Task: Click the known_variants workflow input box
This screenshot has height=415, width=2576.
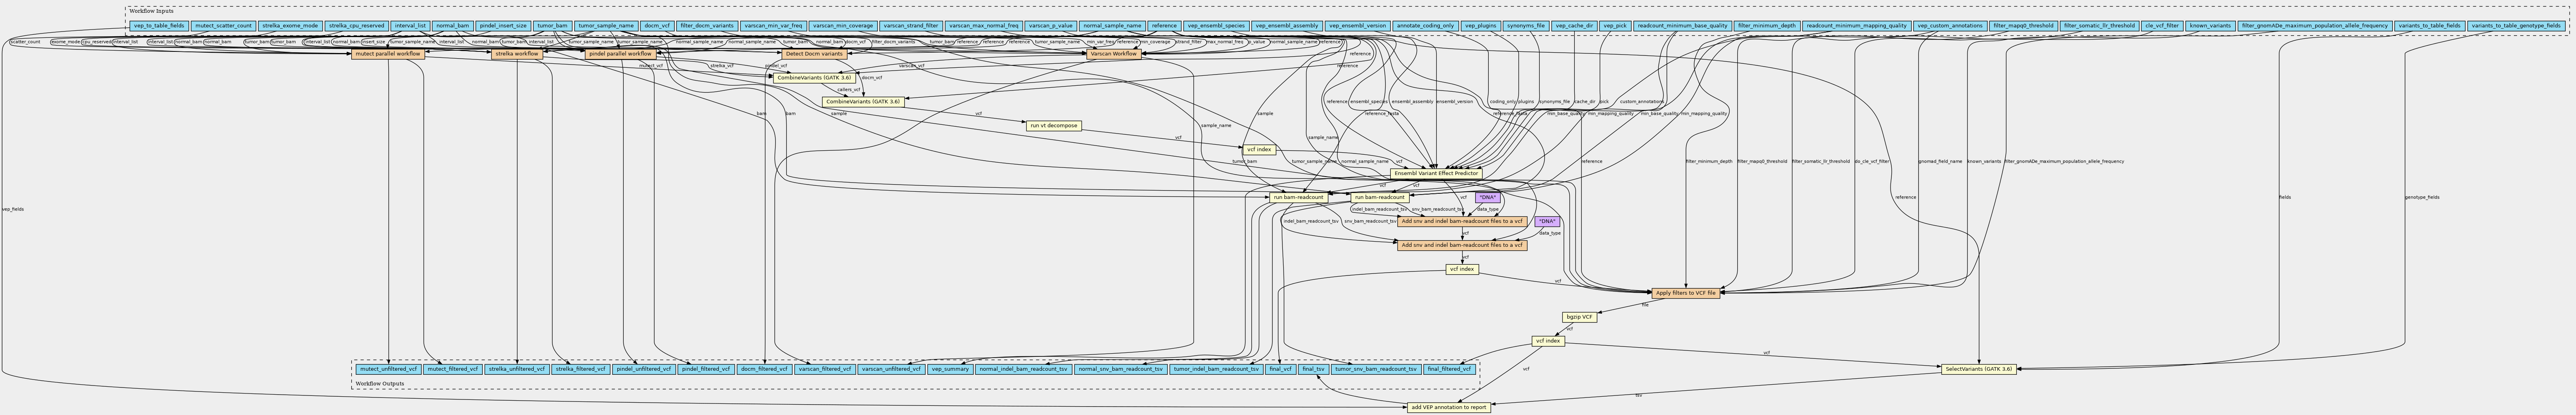Action: point(2210,25)
